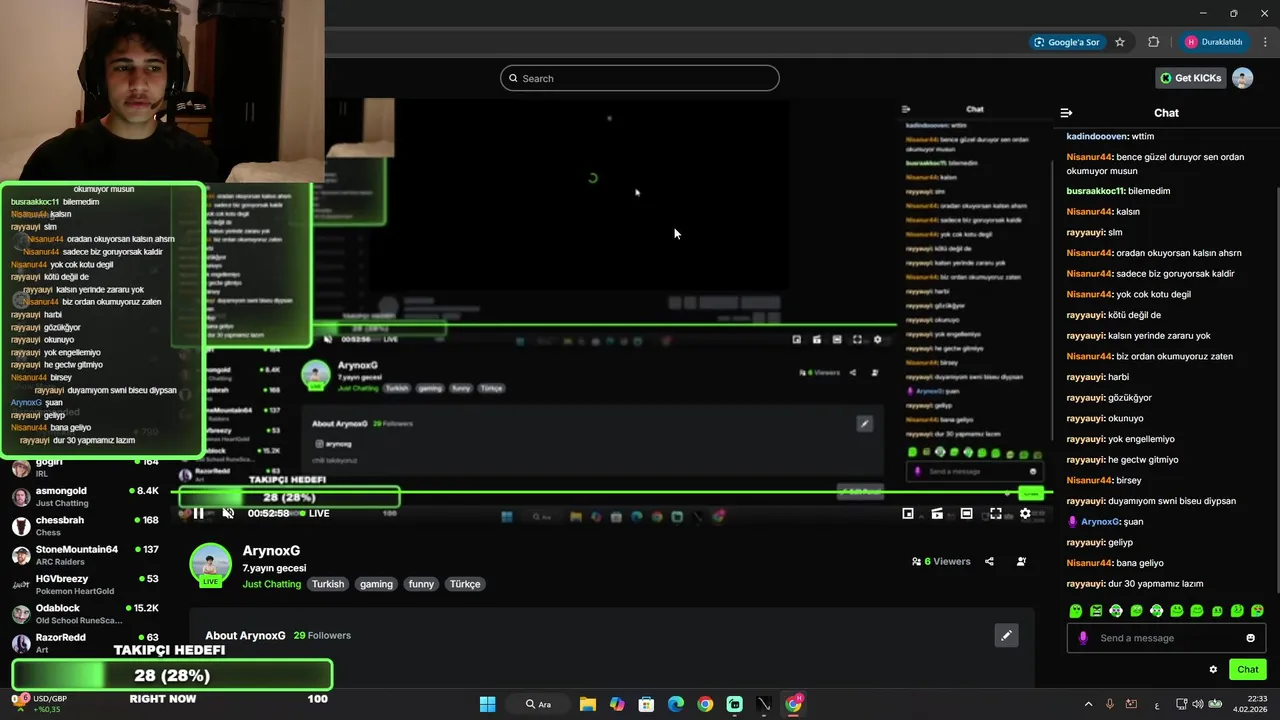Click the About ArynoxG edit pencil
Viewport: 1280px width, 720px height.
pos(1006,635)
